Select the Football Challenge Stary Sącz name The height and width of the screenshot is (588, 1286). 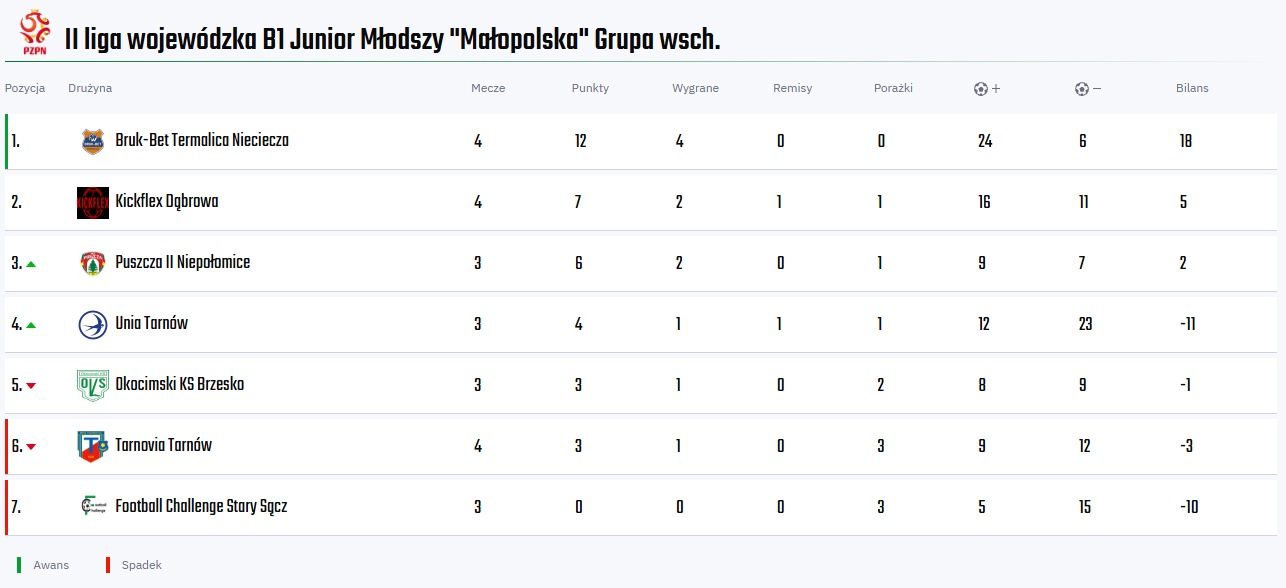pyautogui.click(x=201, y=506)
